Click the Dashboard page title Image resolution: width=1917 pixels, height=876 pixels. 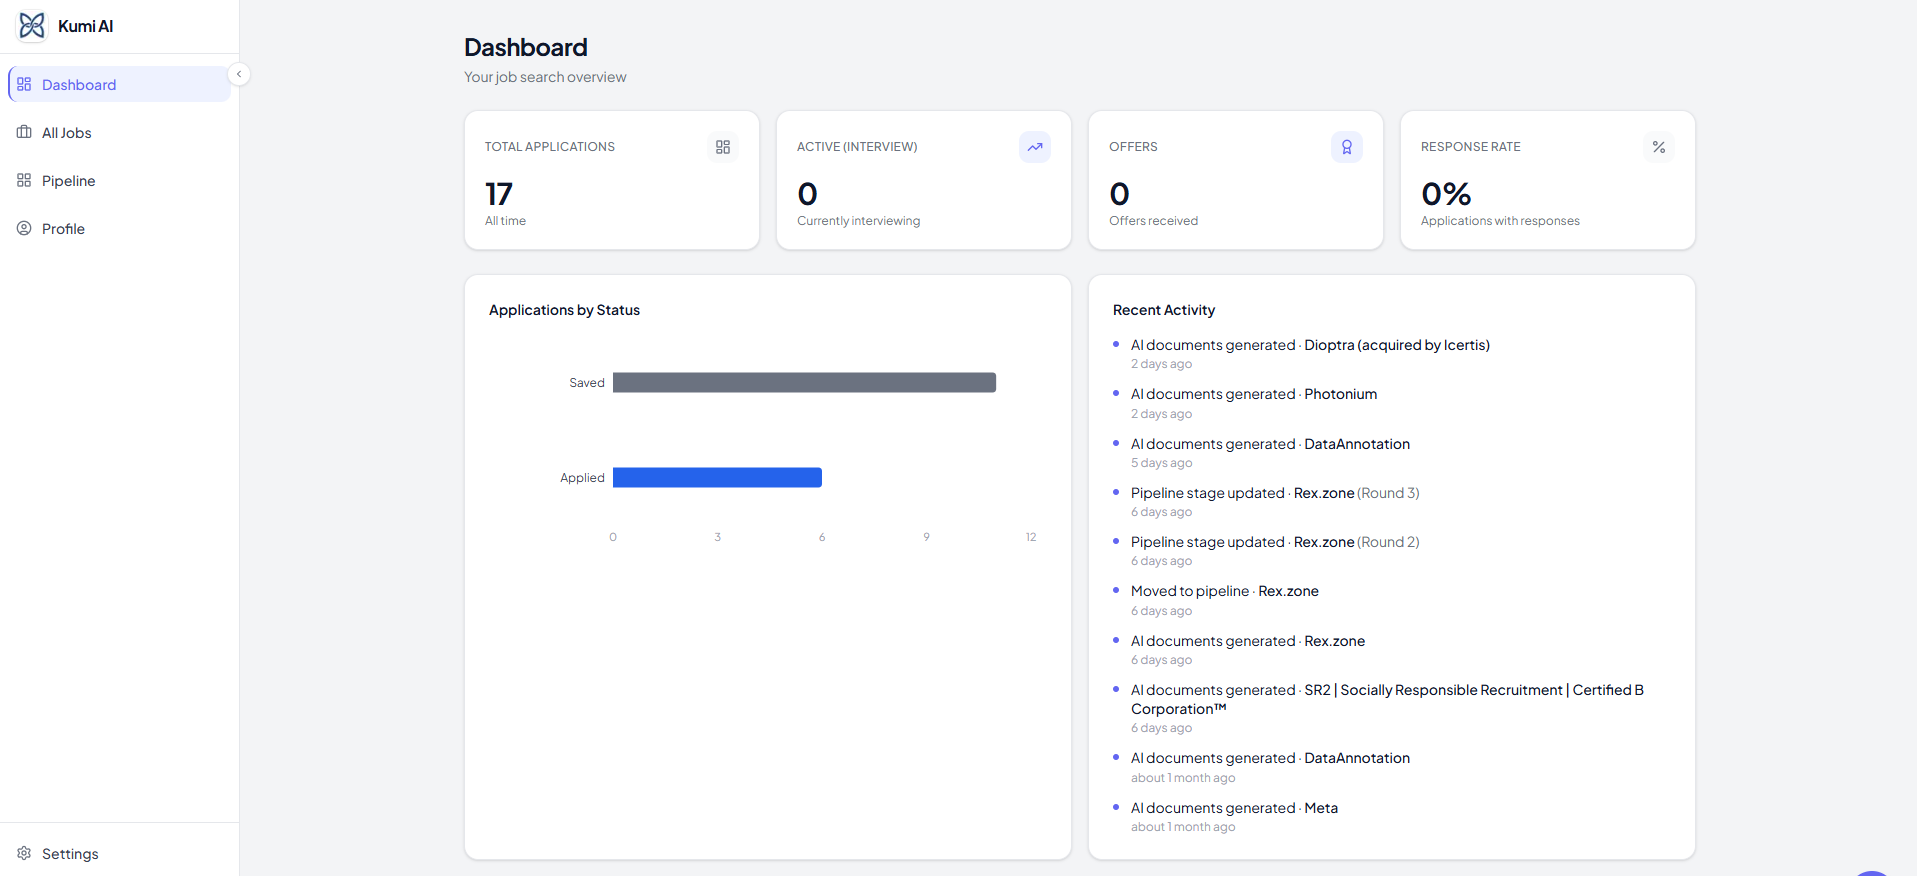(x=525, y=47)
